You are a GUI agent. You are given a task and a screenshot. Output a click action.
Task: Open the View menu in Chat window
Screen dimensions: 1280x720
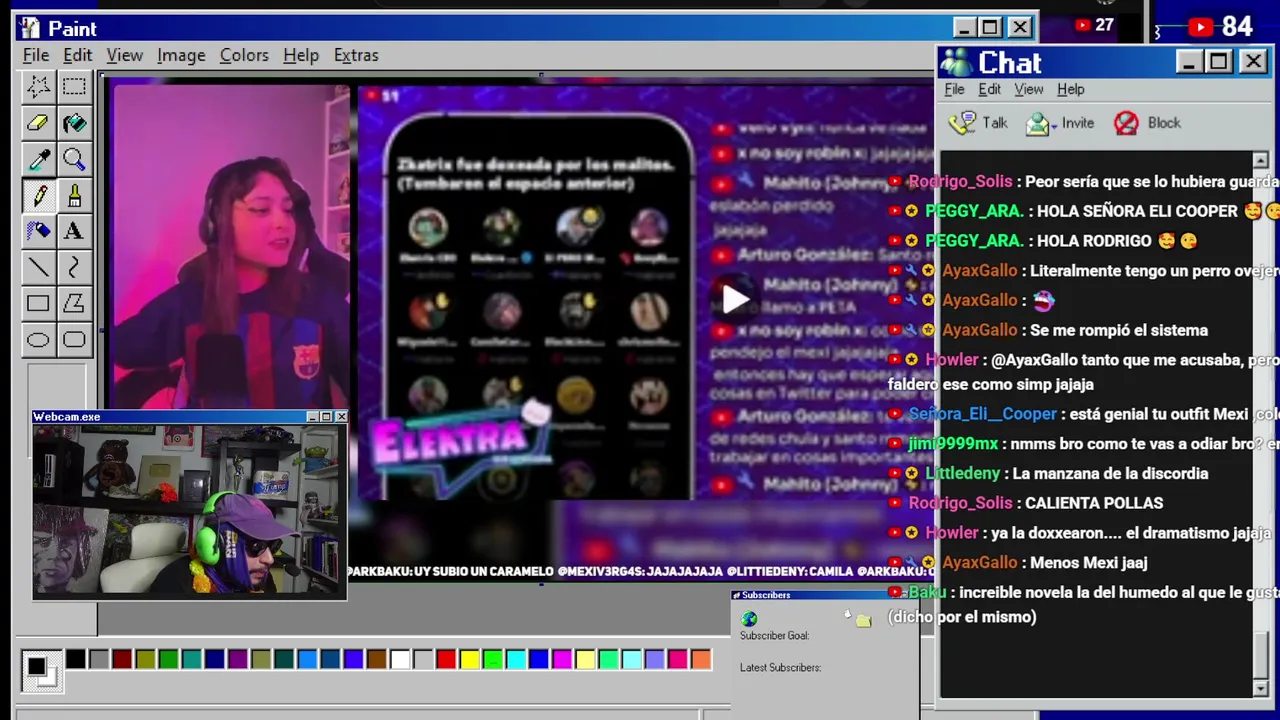tap(1029, 90)
